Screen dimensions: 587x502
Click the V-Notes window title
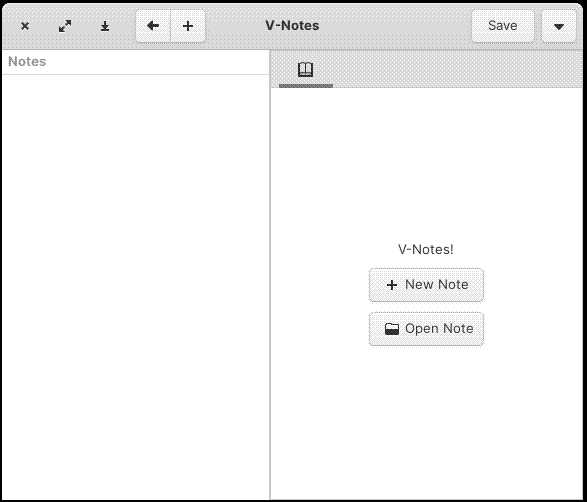(292, 25)
